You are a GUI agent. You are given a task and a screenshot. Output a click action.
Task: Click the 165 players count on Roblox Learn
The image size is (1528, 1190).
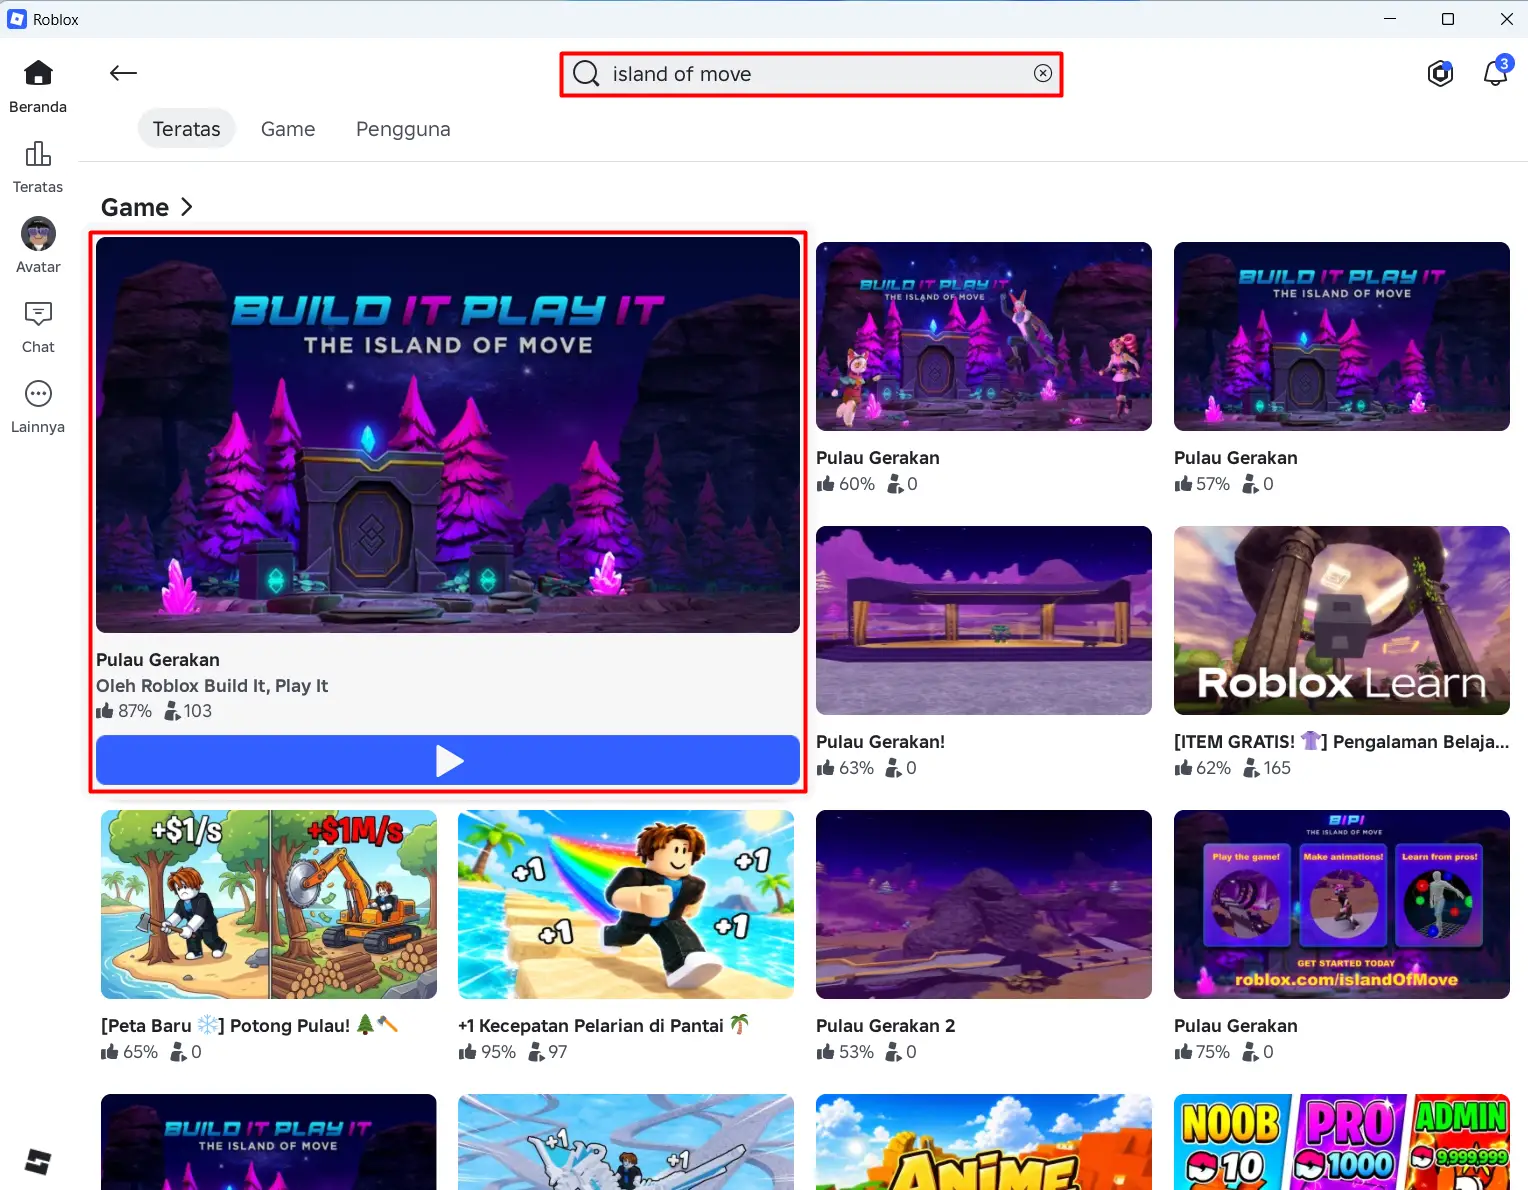tap(1267, 768)
